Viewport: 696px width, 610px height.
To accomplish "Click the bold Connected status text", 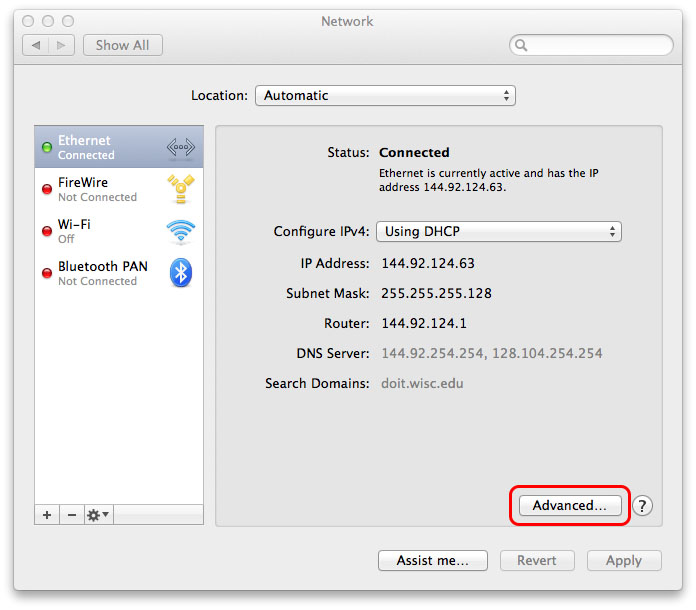I will pyautogui.click(x=414, y=152).
